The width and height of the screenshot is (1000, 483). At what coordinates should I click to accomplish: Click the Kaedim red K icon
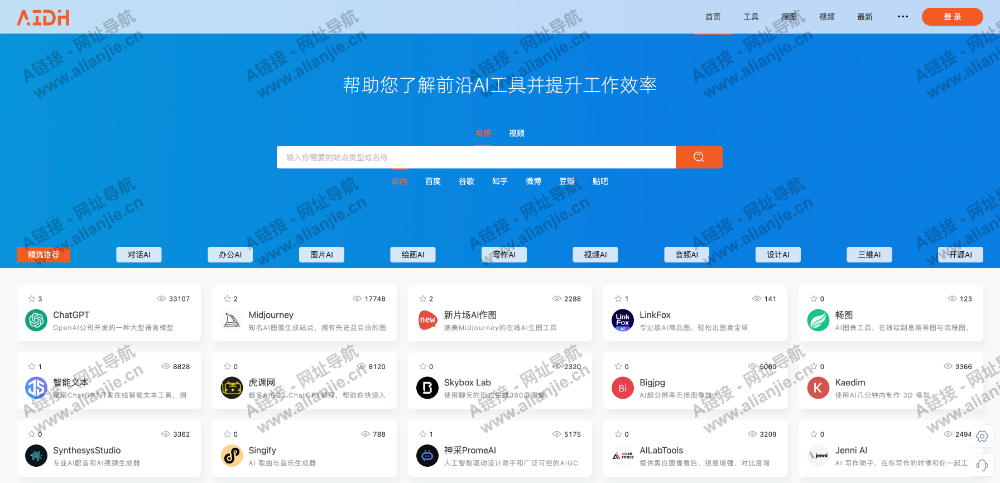818,388
